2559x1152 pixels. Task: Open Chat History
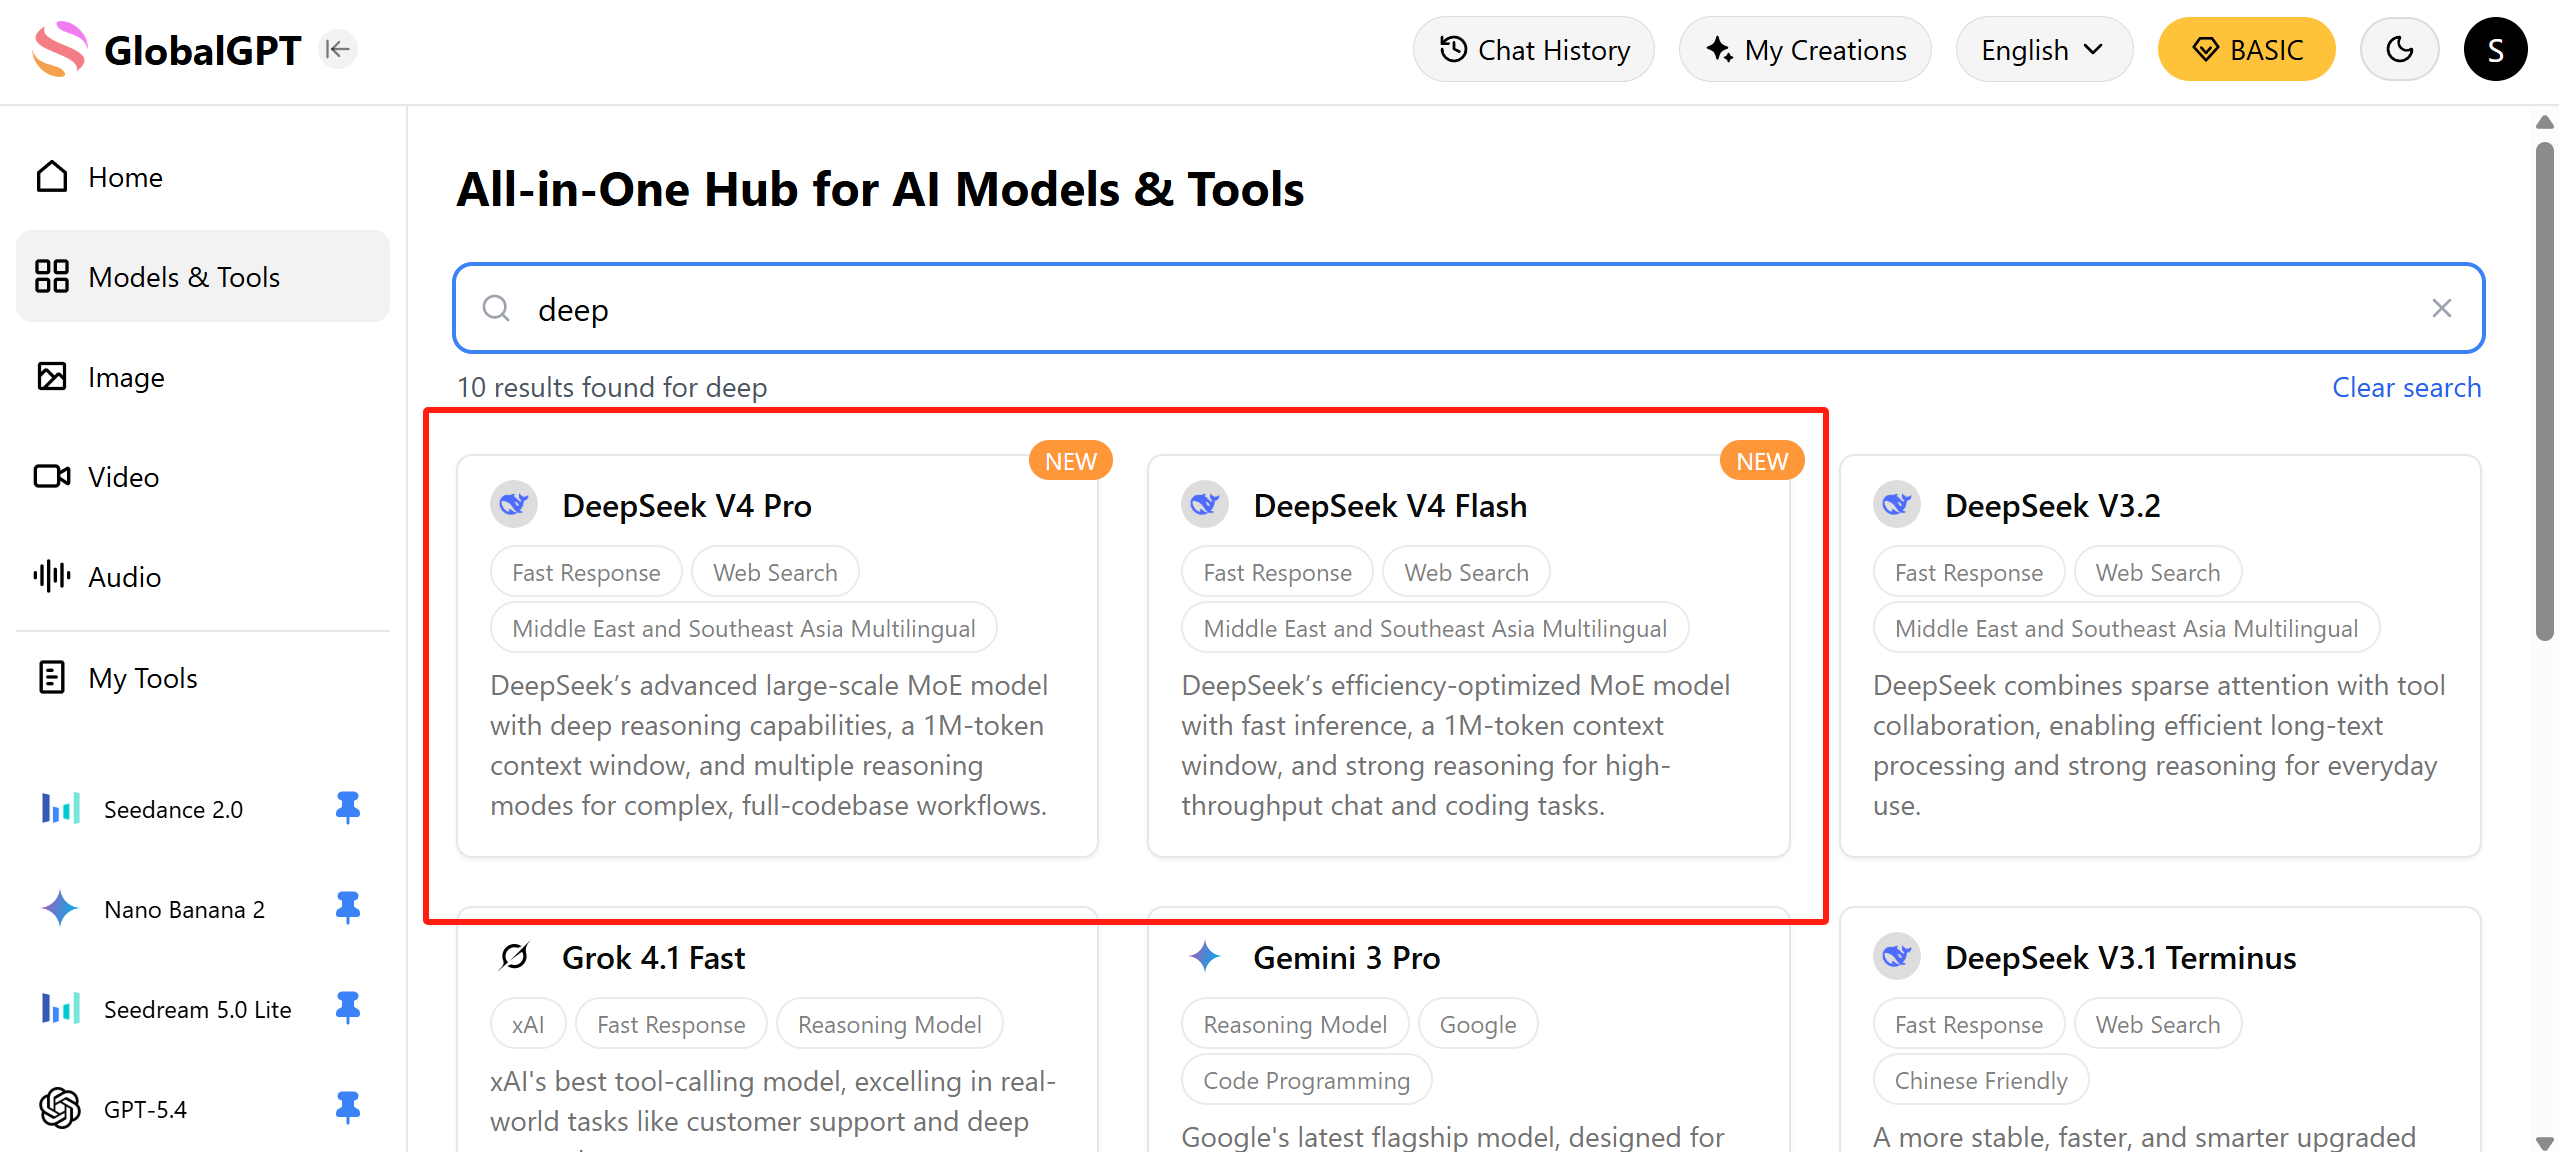(1533, 49)
